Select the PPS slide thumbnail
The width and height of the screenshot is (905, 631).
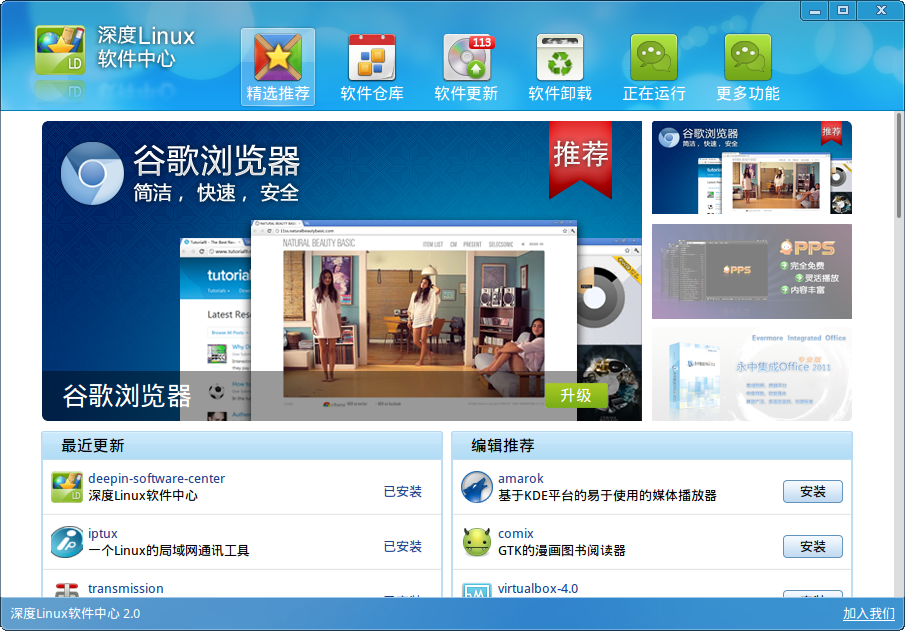point(751,271)
